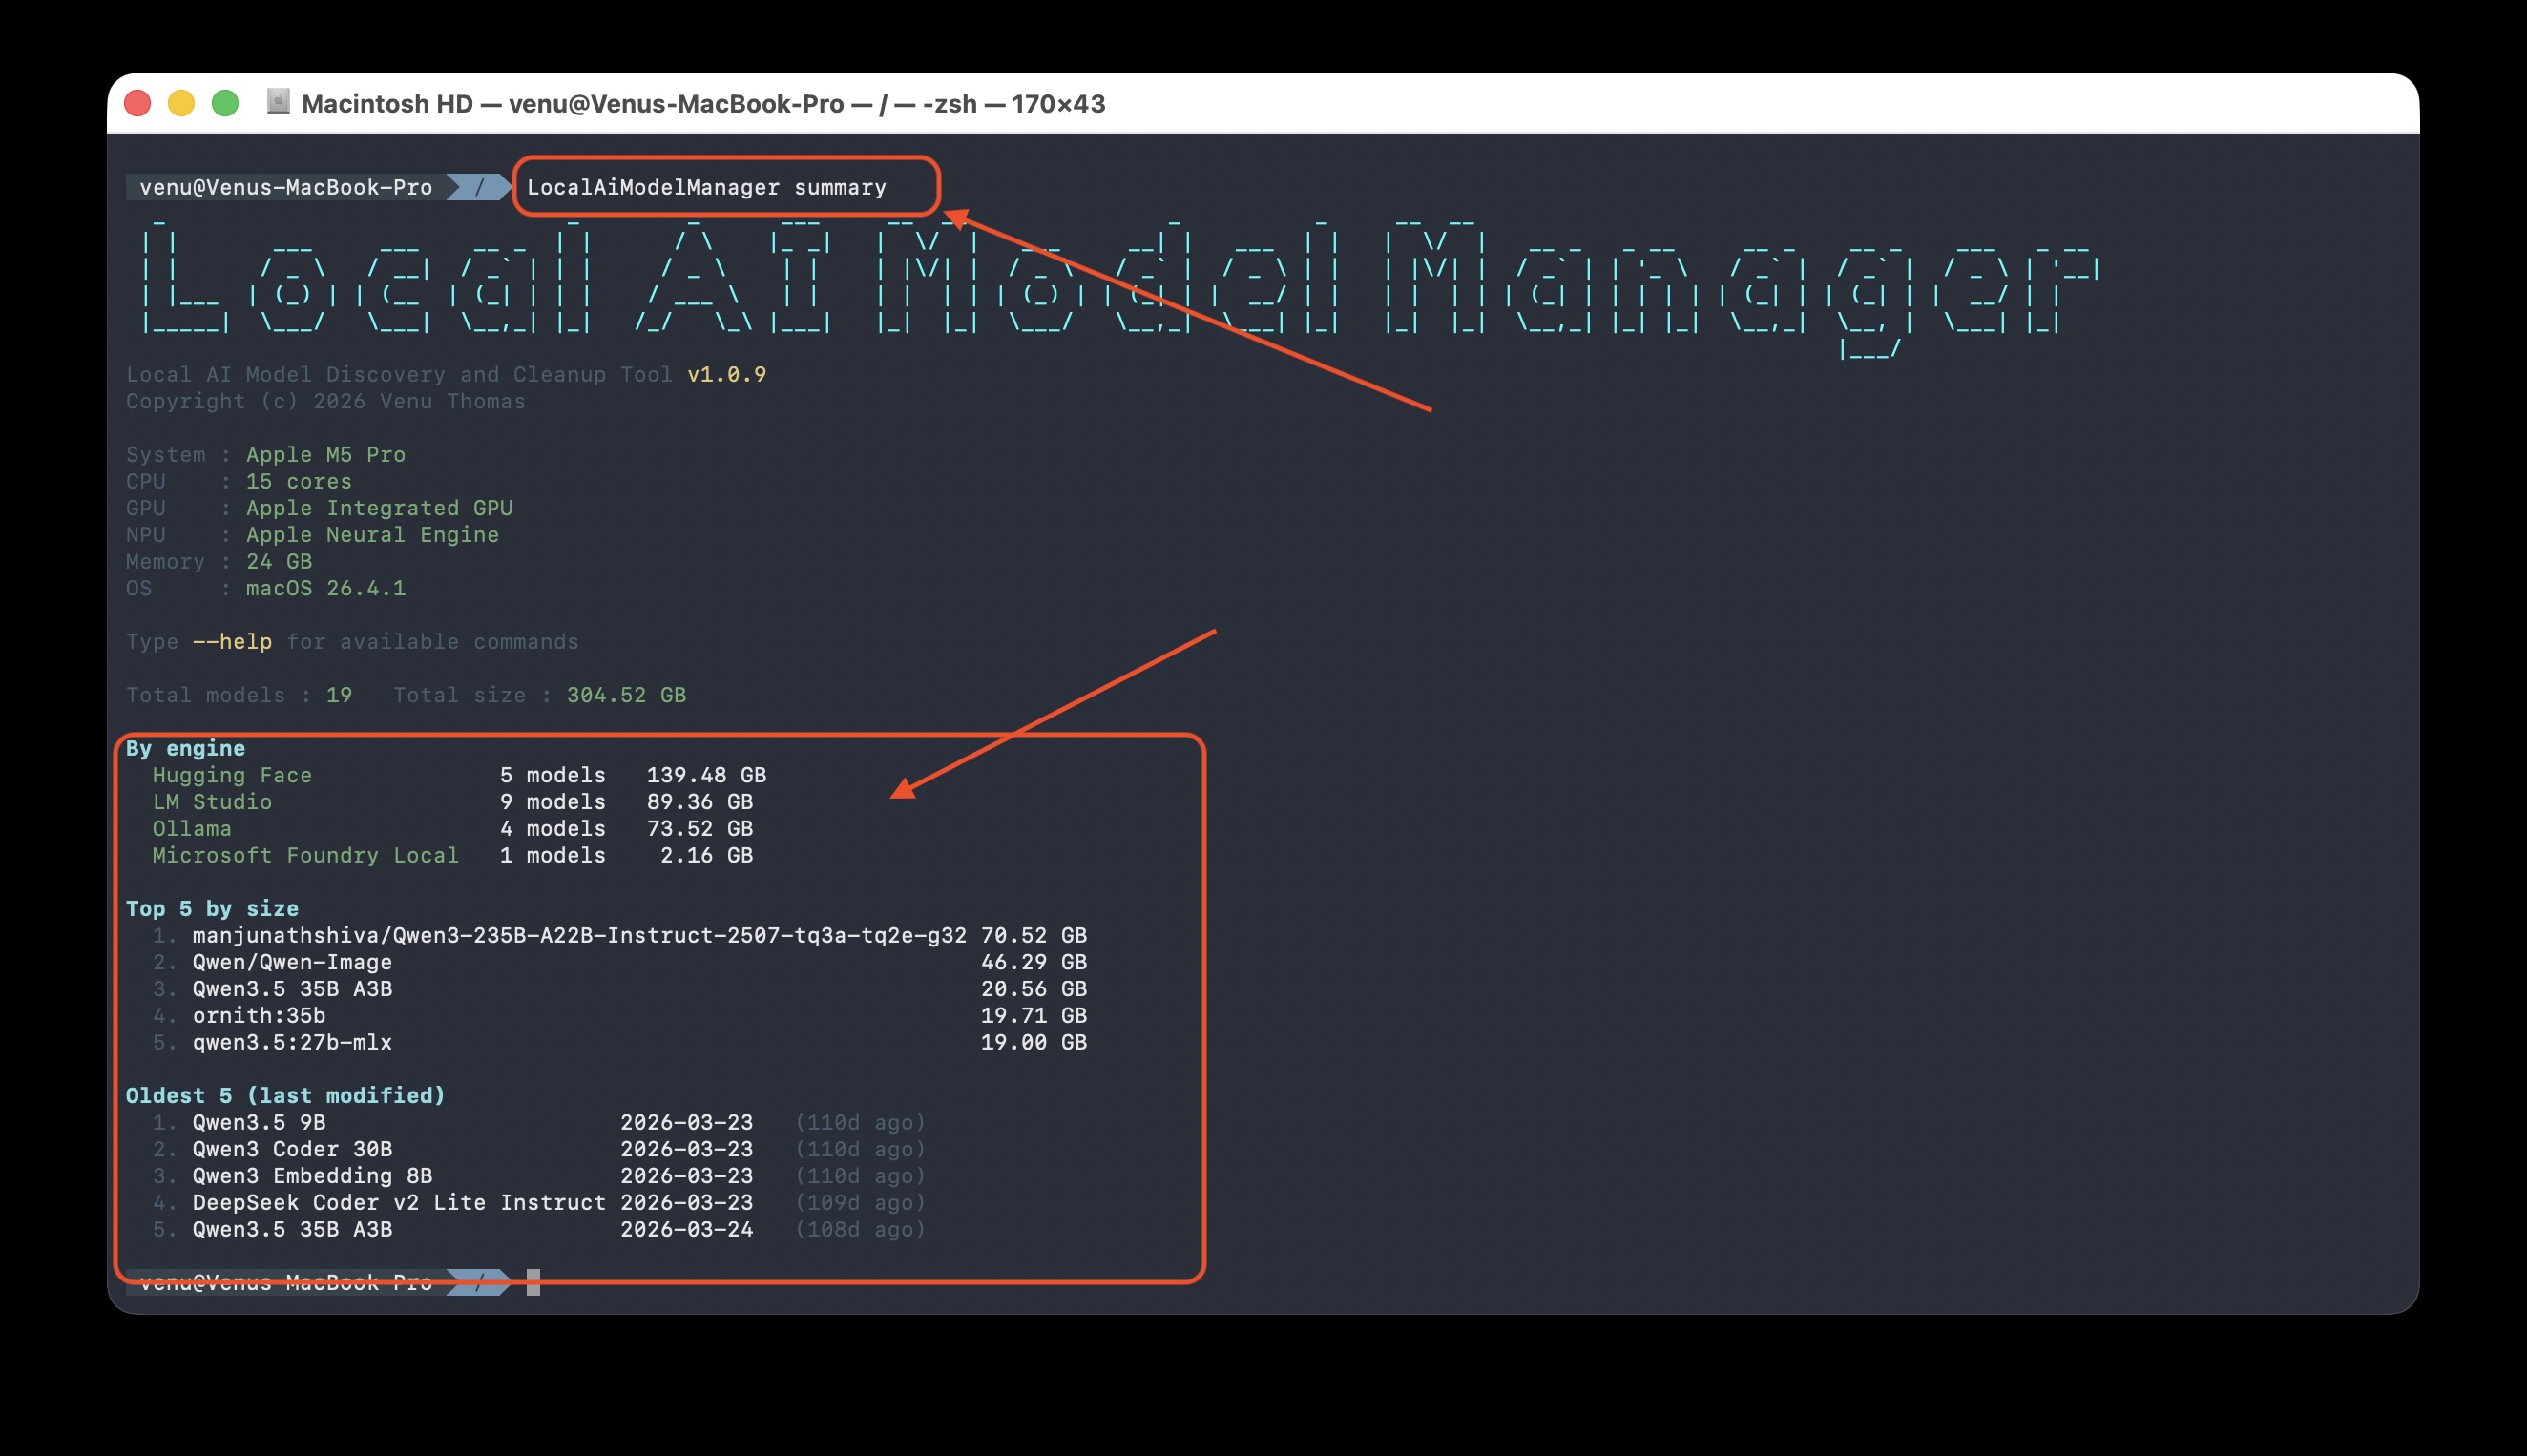
Task: Click the '(109d ago)' age text
Action: pyautogui.click(x=860, y=1202)
